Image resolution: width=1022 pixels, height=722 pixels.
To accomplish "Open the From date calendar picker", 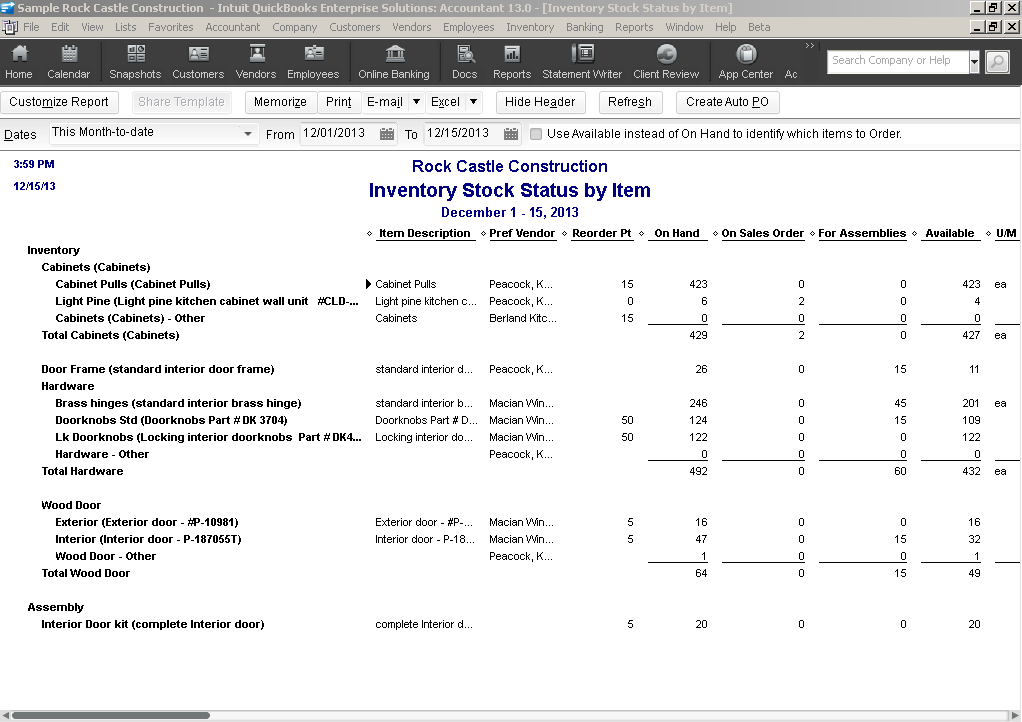I will (387, 134).
